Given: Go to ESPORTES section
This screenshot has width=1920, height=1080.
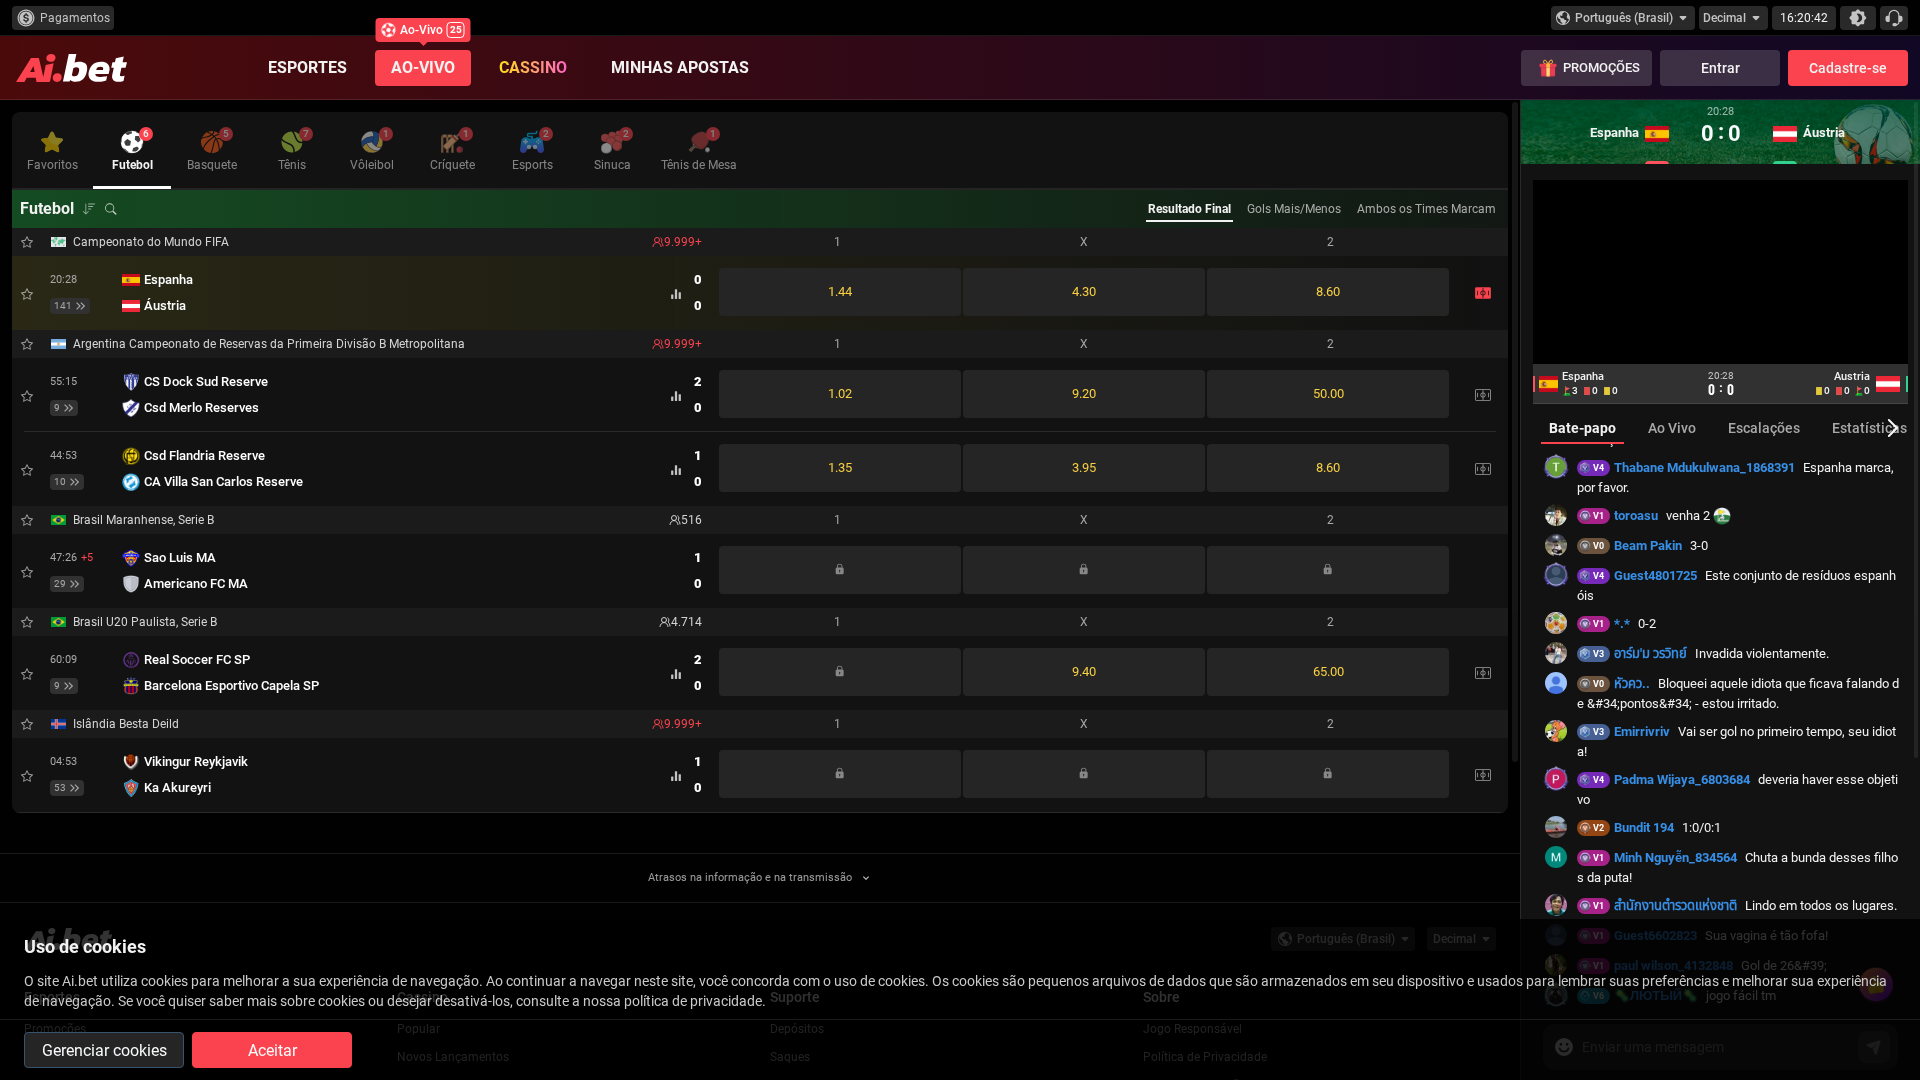Looking at the screenshot, I should point(307,68).
